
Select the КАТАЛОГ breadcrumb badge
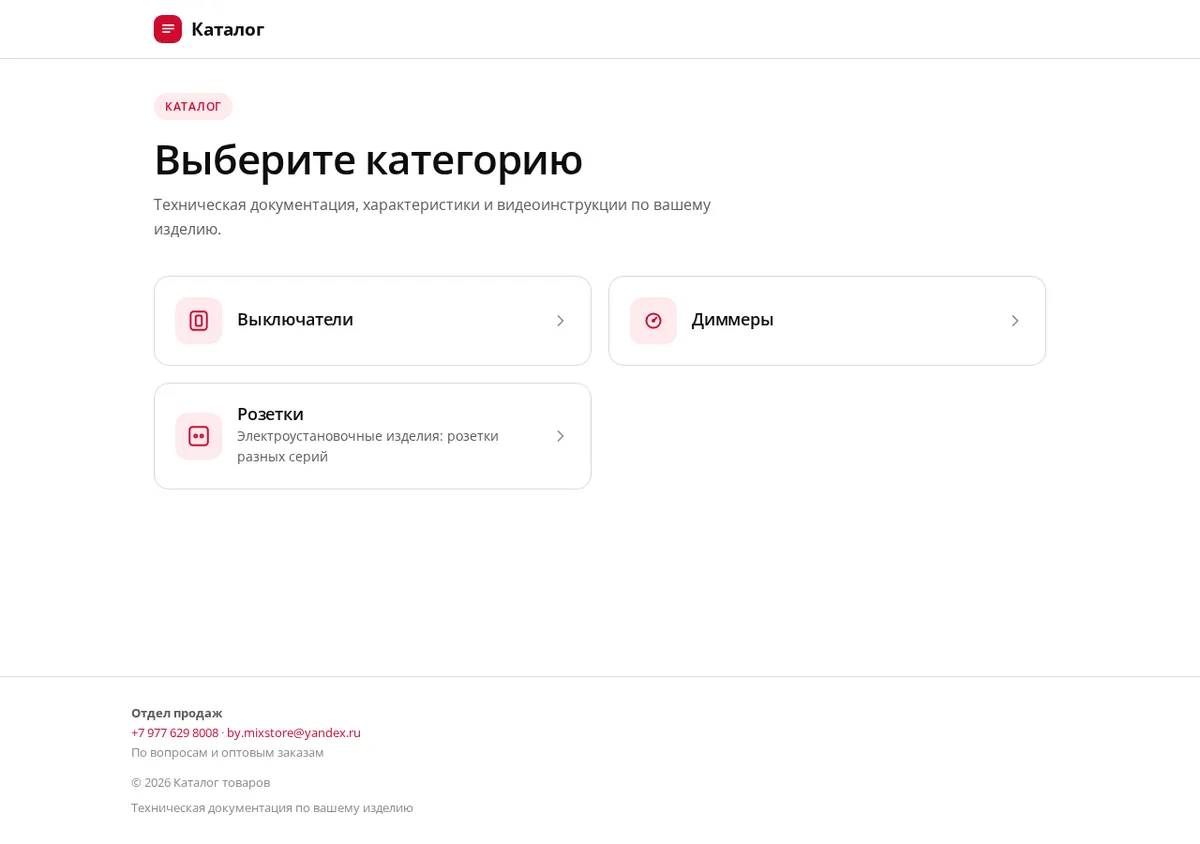click(x=193, y=106)
